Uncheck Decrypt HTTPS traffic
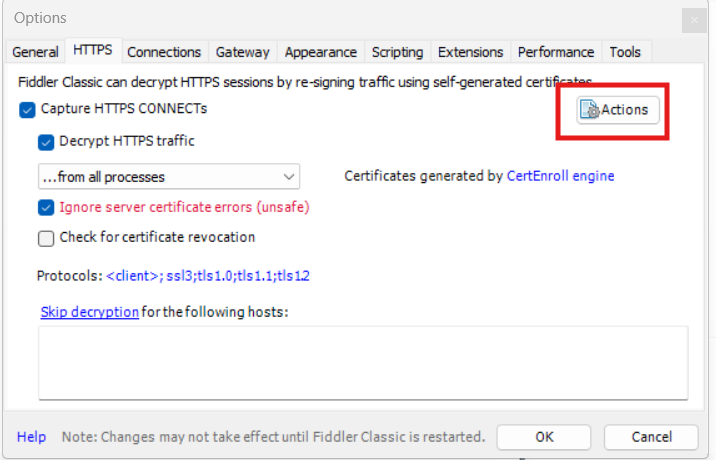Viewport: 716px width, 460px height. [x=46, y=142]
